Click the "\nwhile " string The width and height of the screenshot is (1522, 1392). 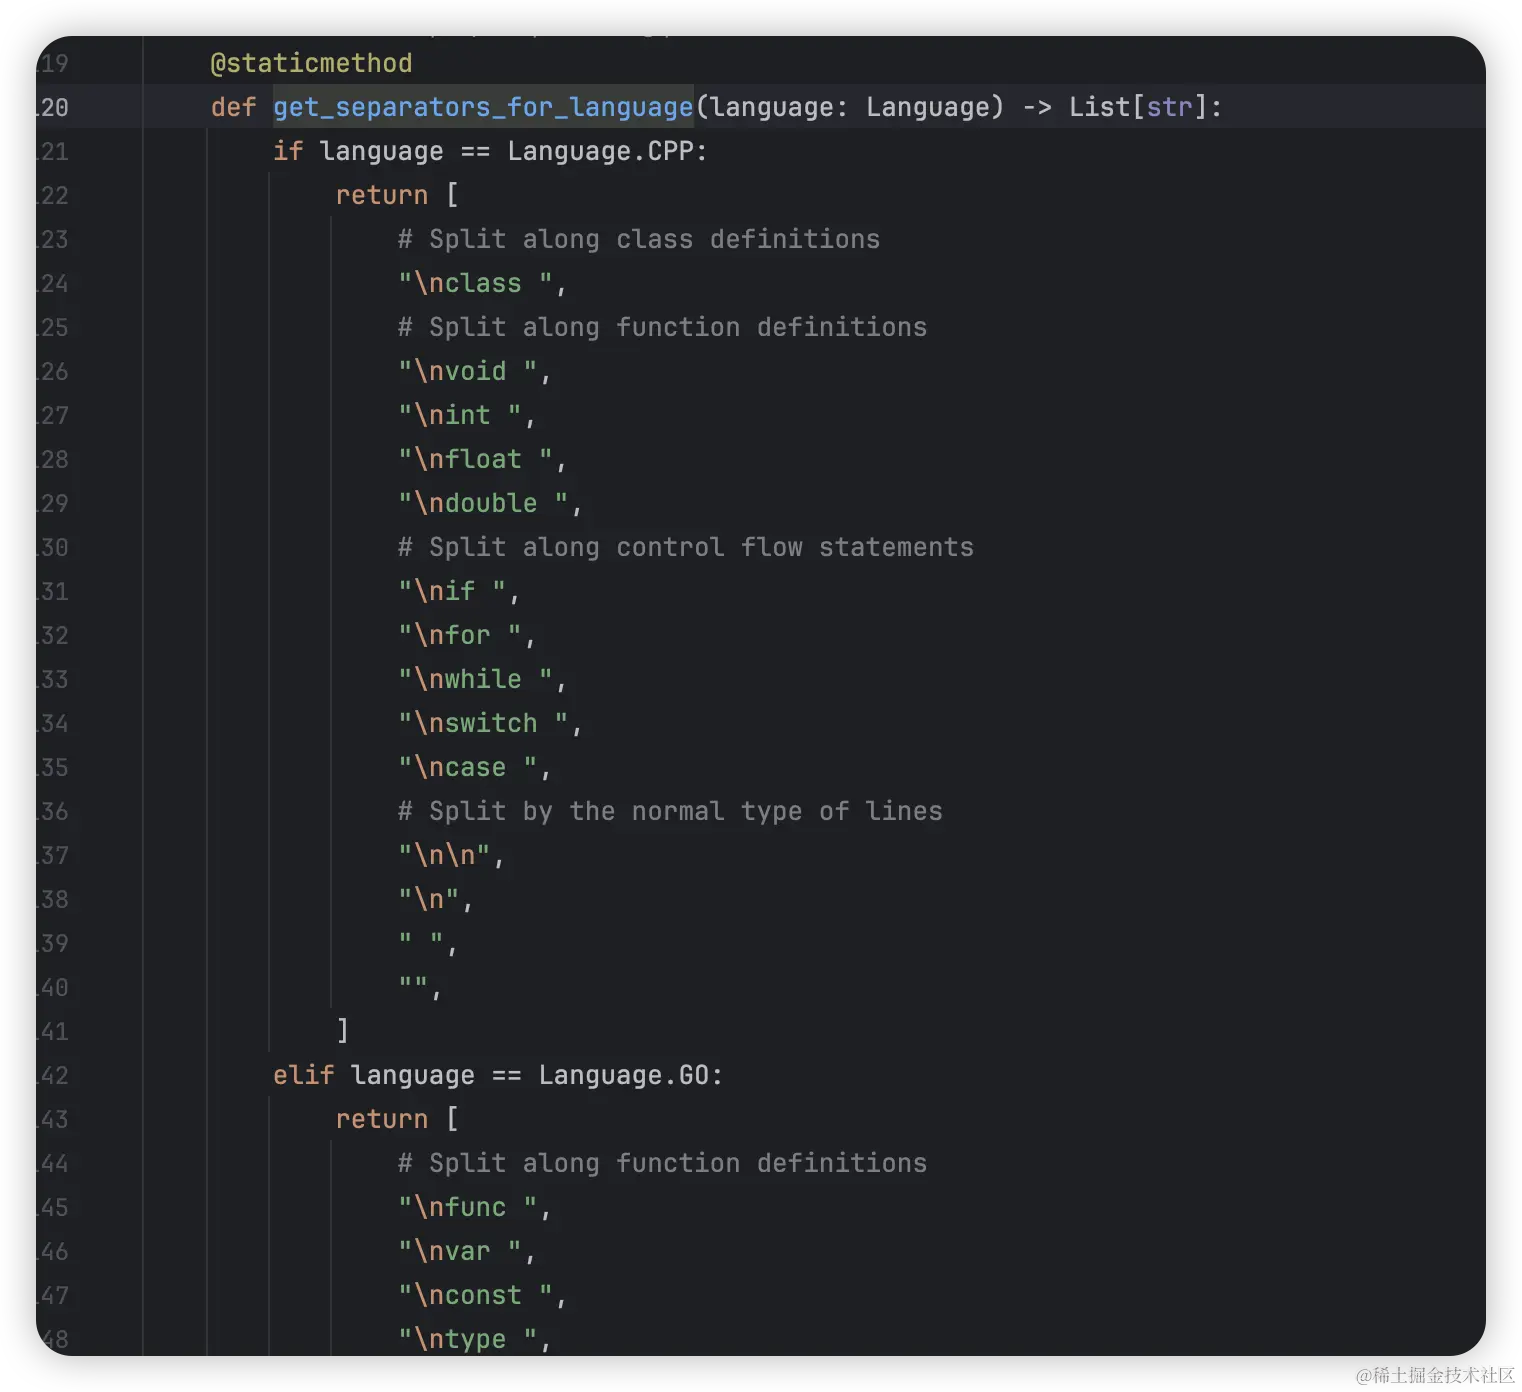475,679
